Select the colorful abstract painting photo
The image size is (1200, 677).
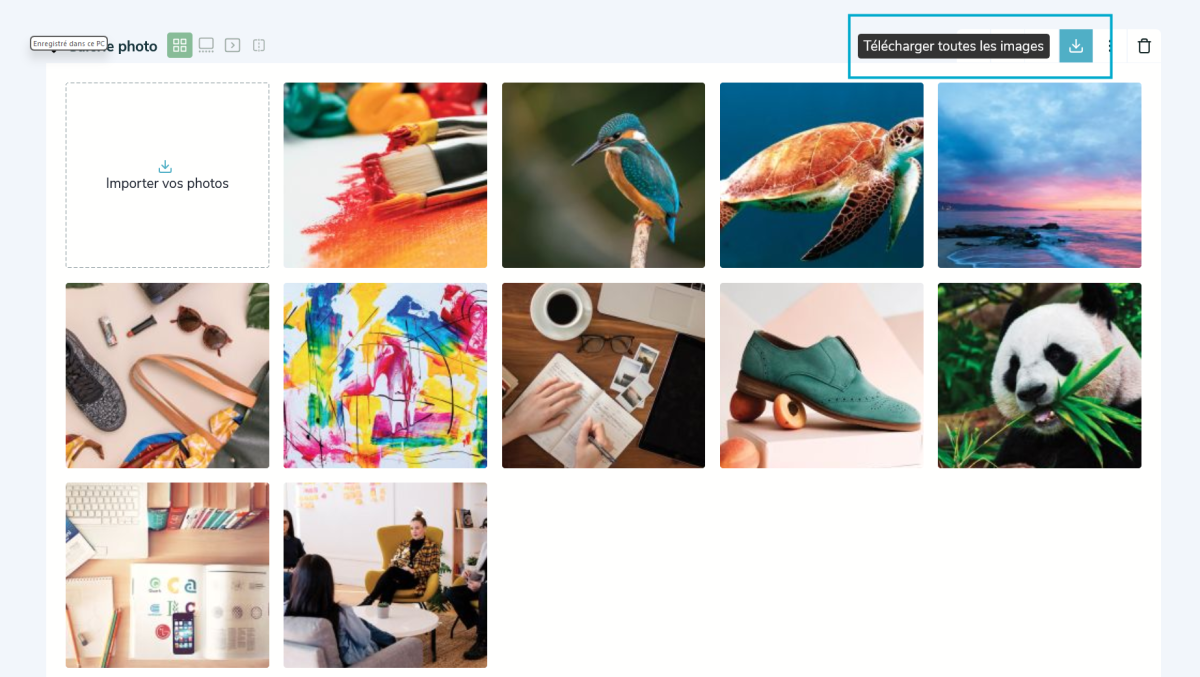pyautogui.click(x=385, y=375)
